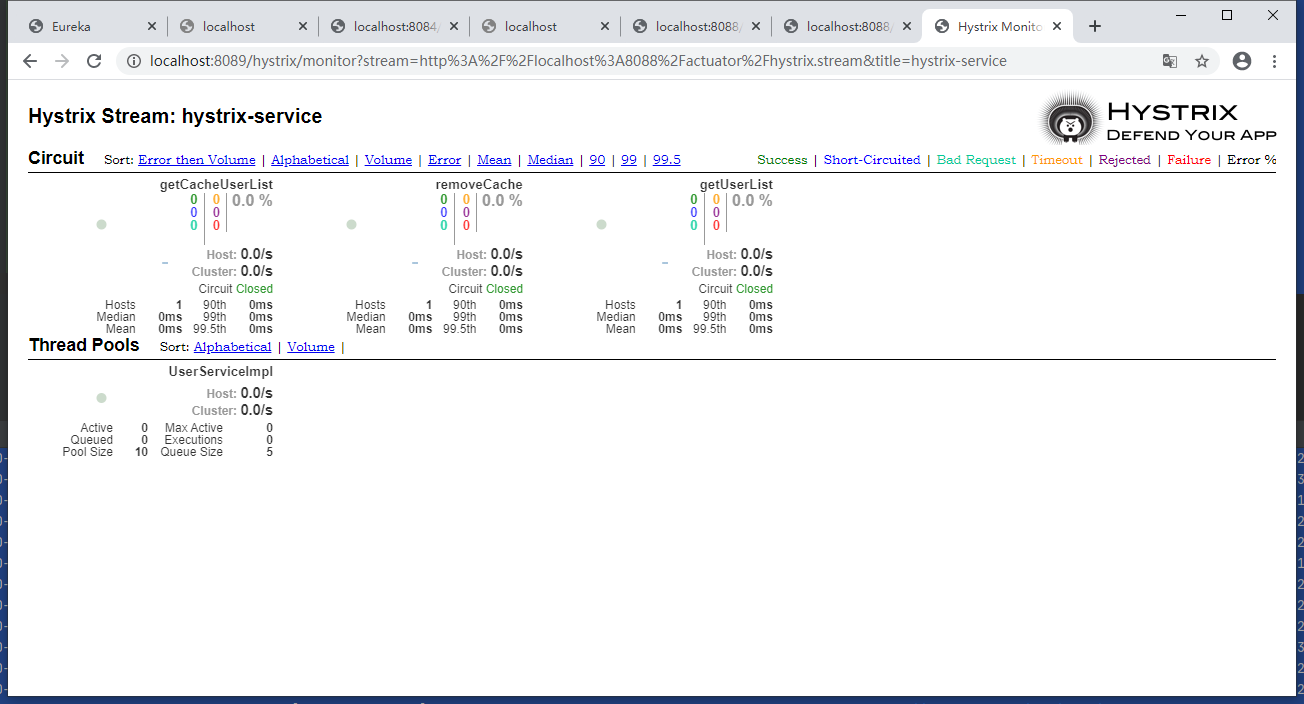Image resolution: width=1304 pixels, height=704 pixels.
Task: Open the translate page icon
Action: click(1170, 61)
